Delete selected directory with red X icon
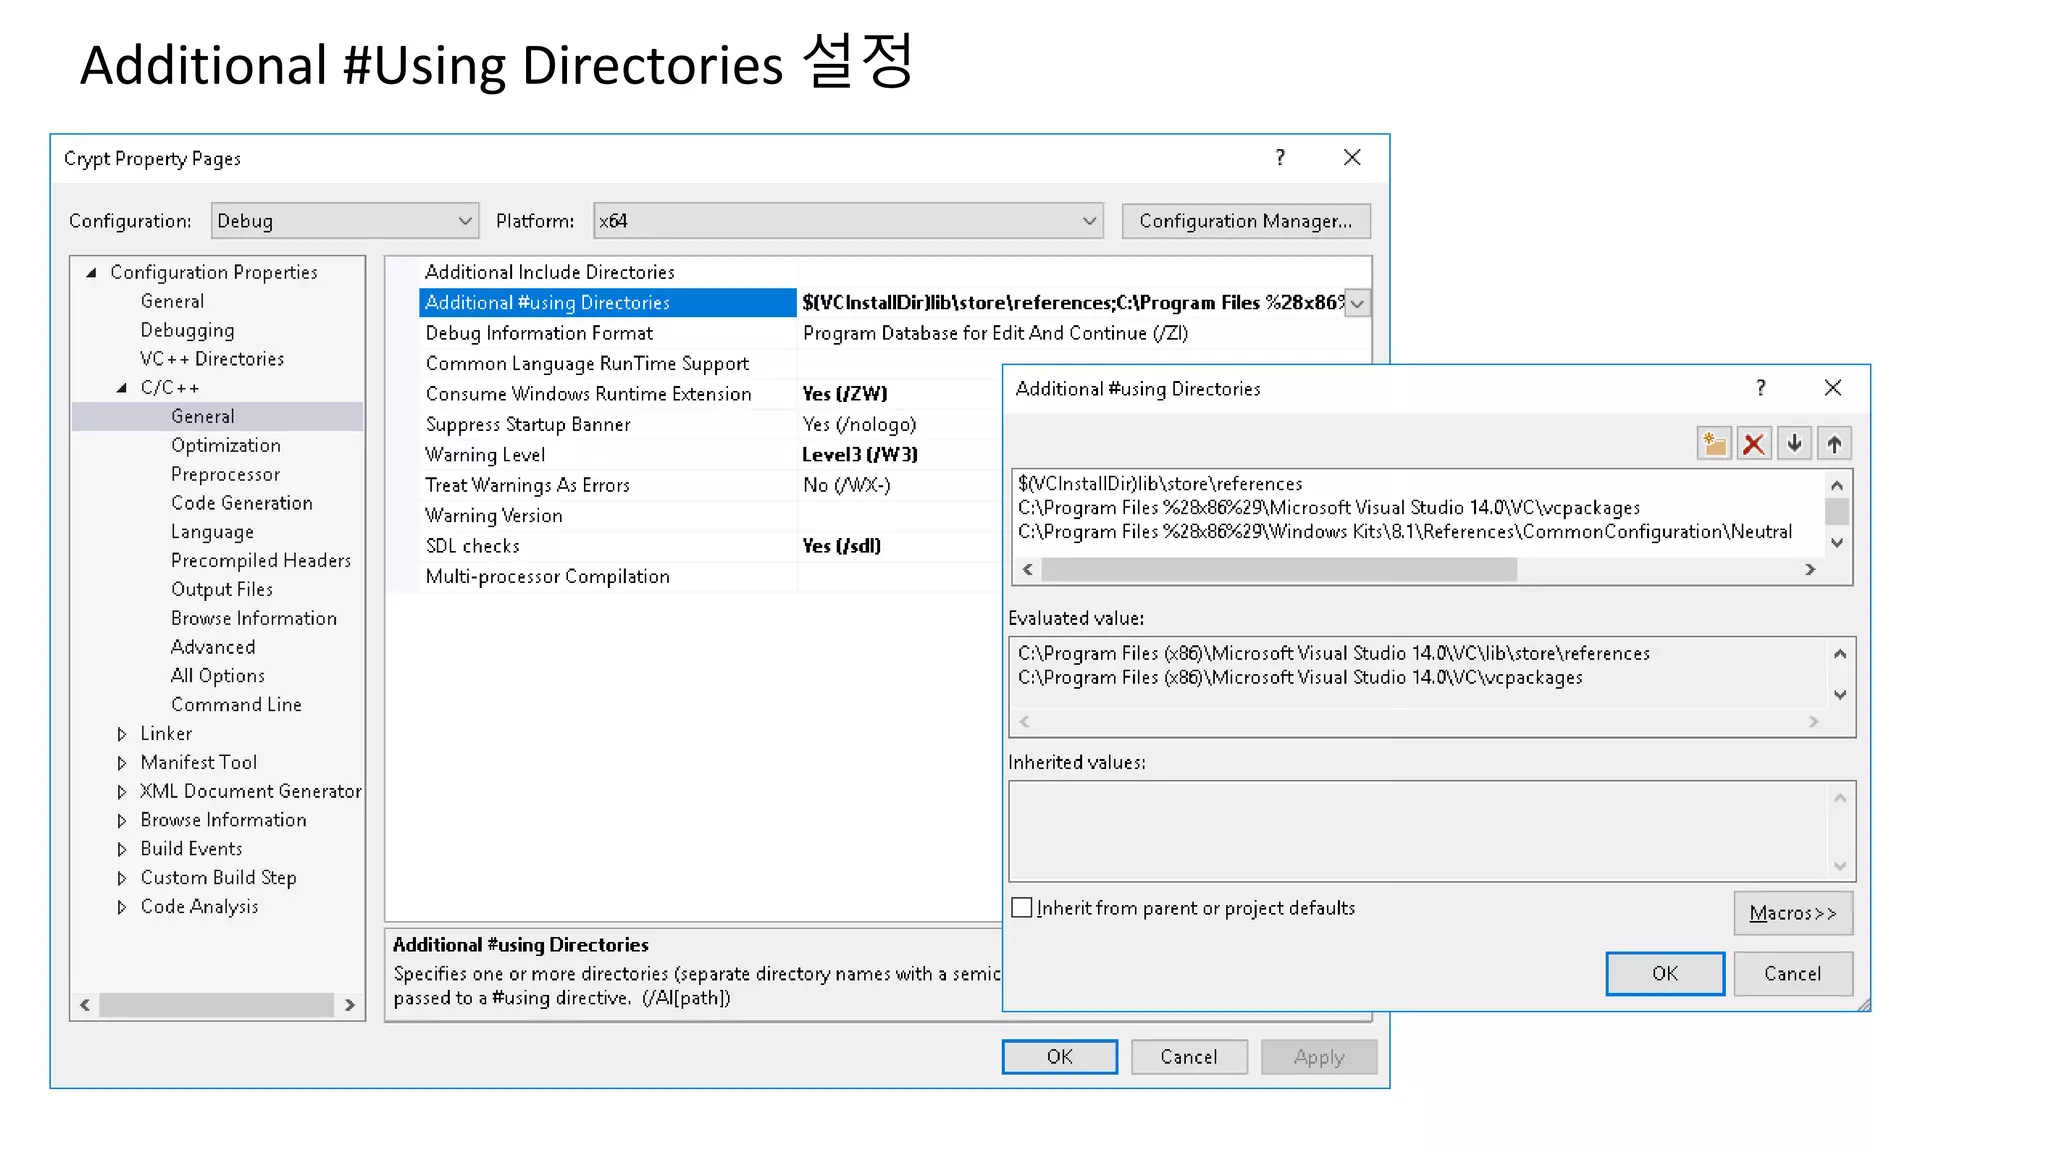2048x1152 pixels. (1754, 444)
